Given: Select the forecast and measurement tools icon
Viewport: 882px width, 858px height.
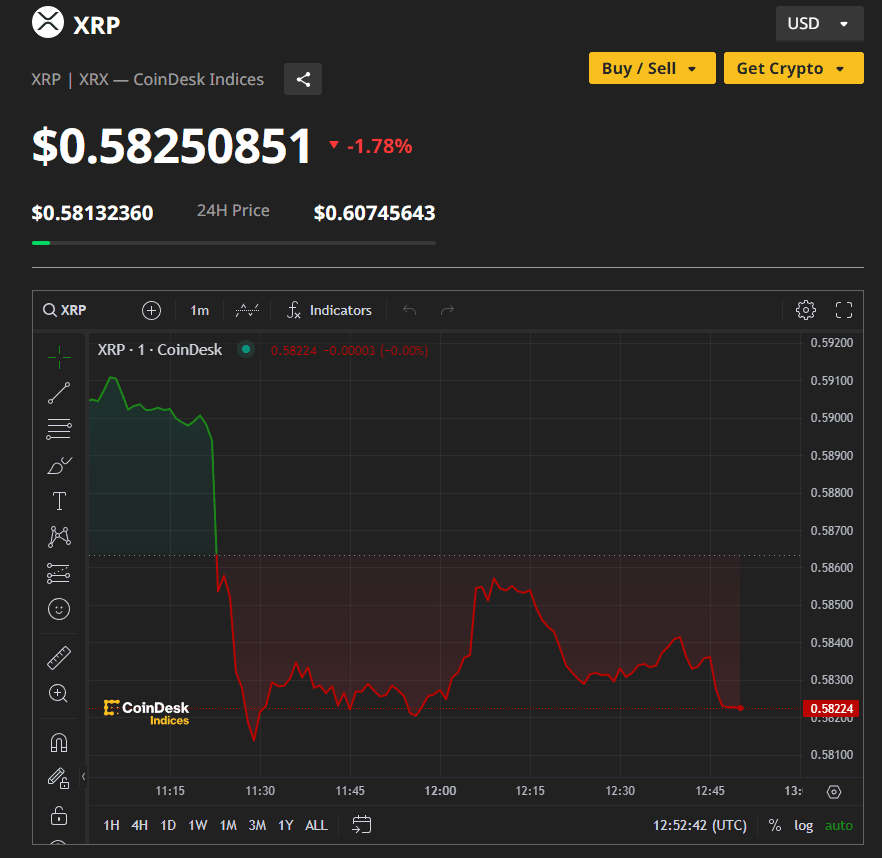Looking at the screenshot, I should (59, 573).
